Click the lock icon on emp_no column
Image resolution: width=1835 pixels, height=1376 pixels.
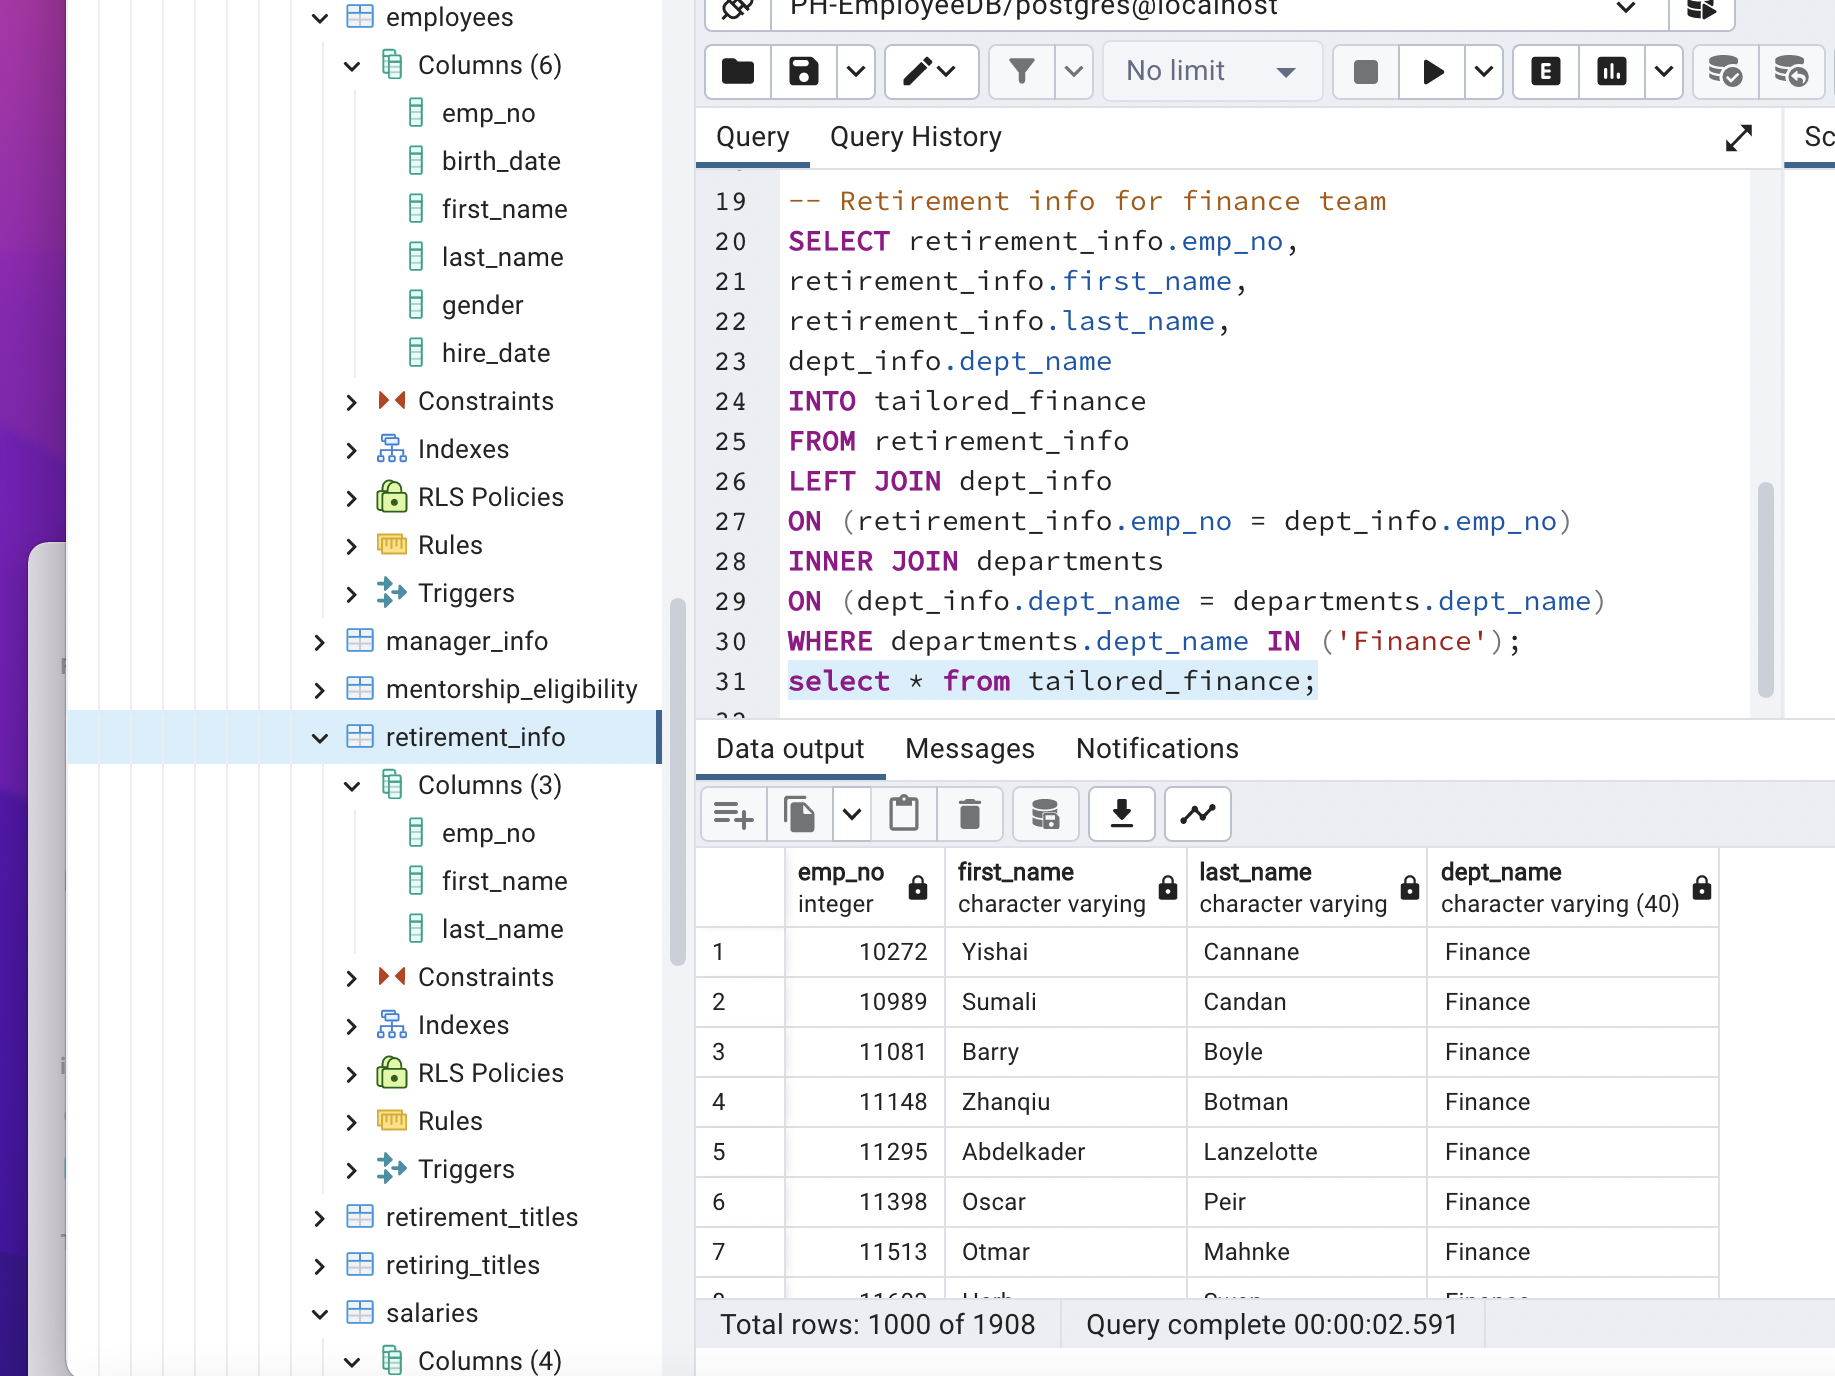tap(917, 889)
